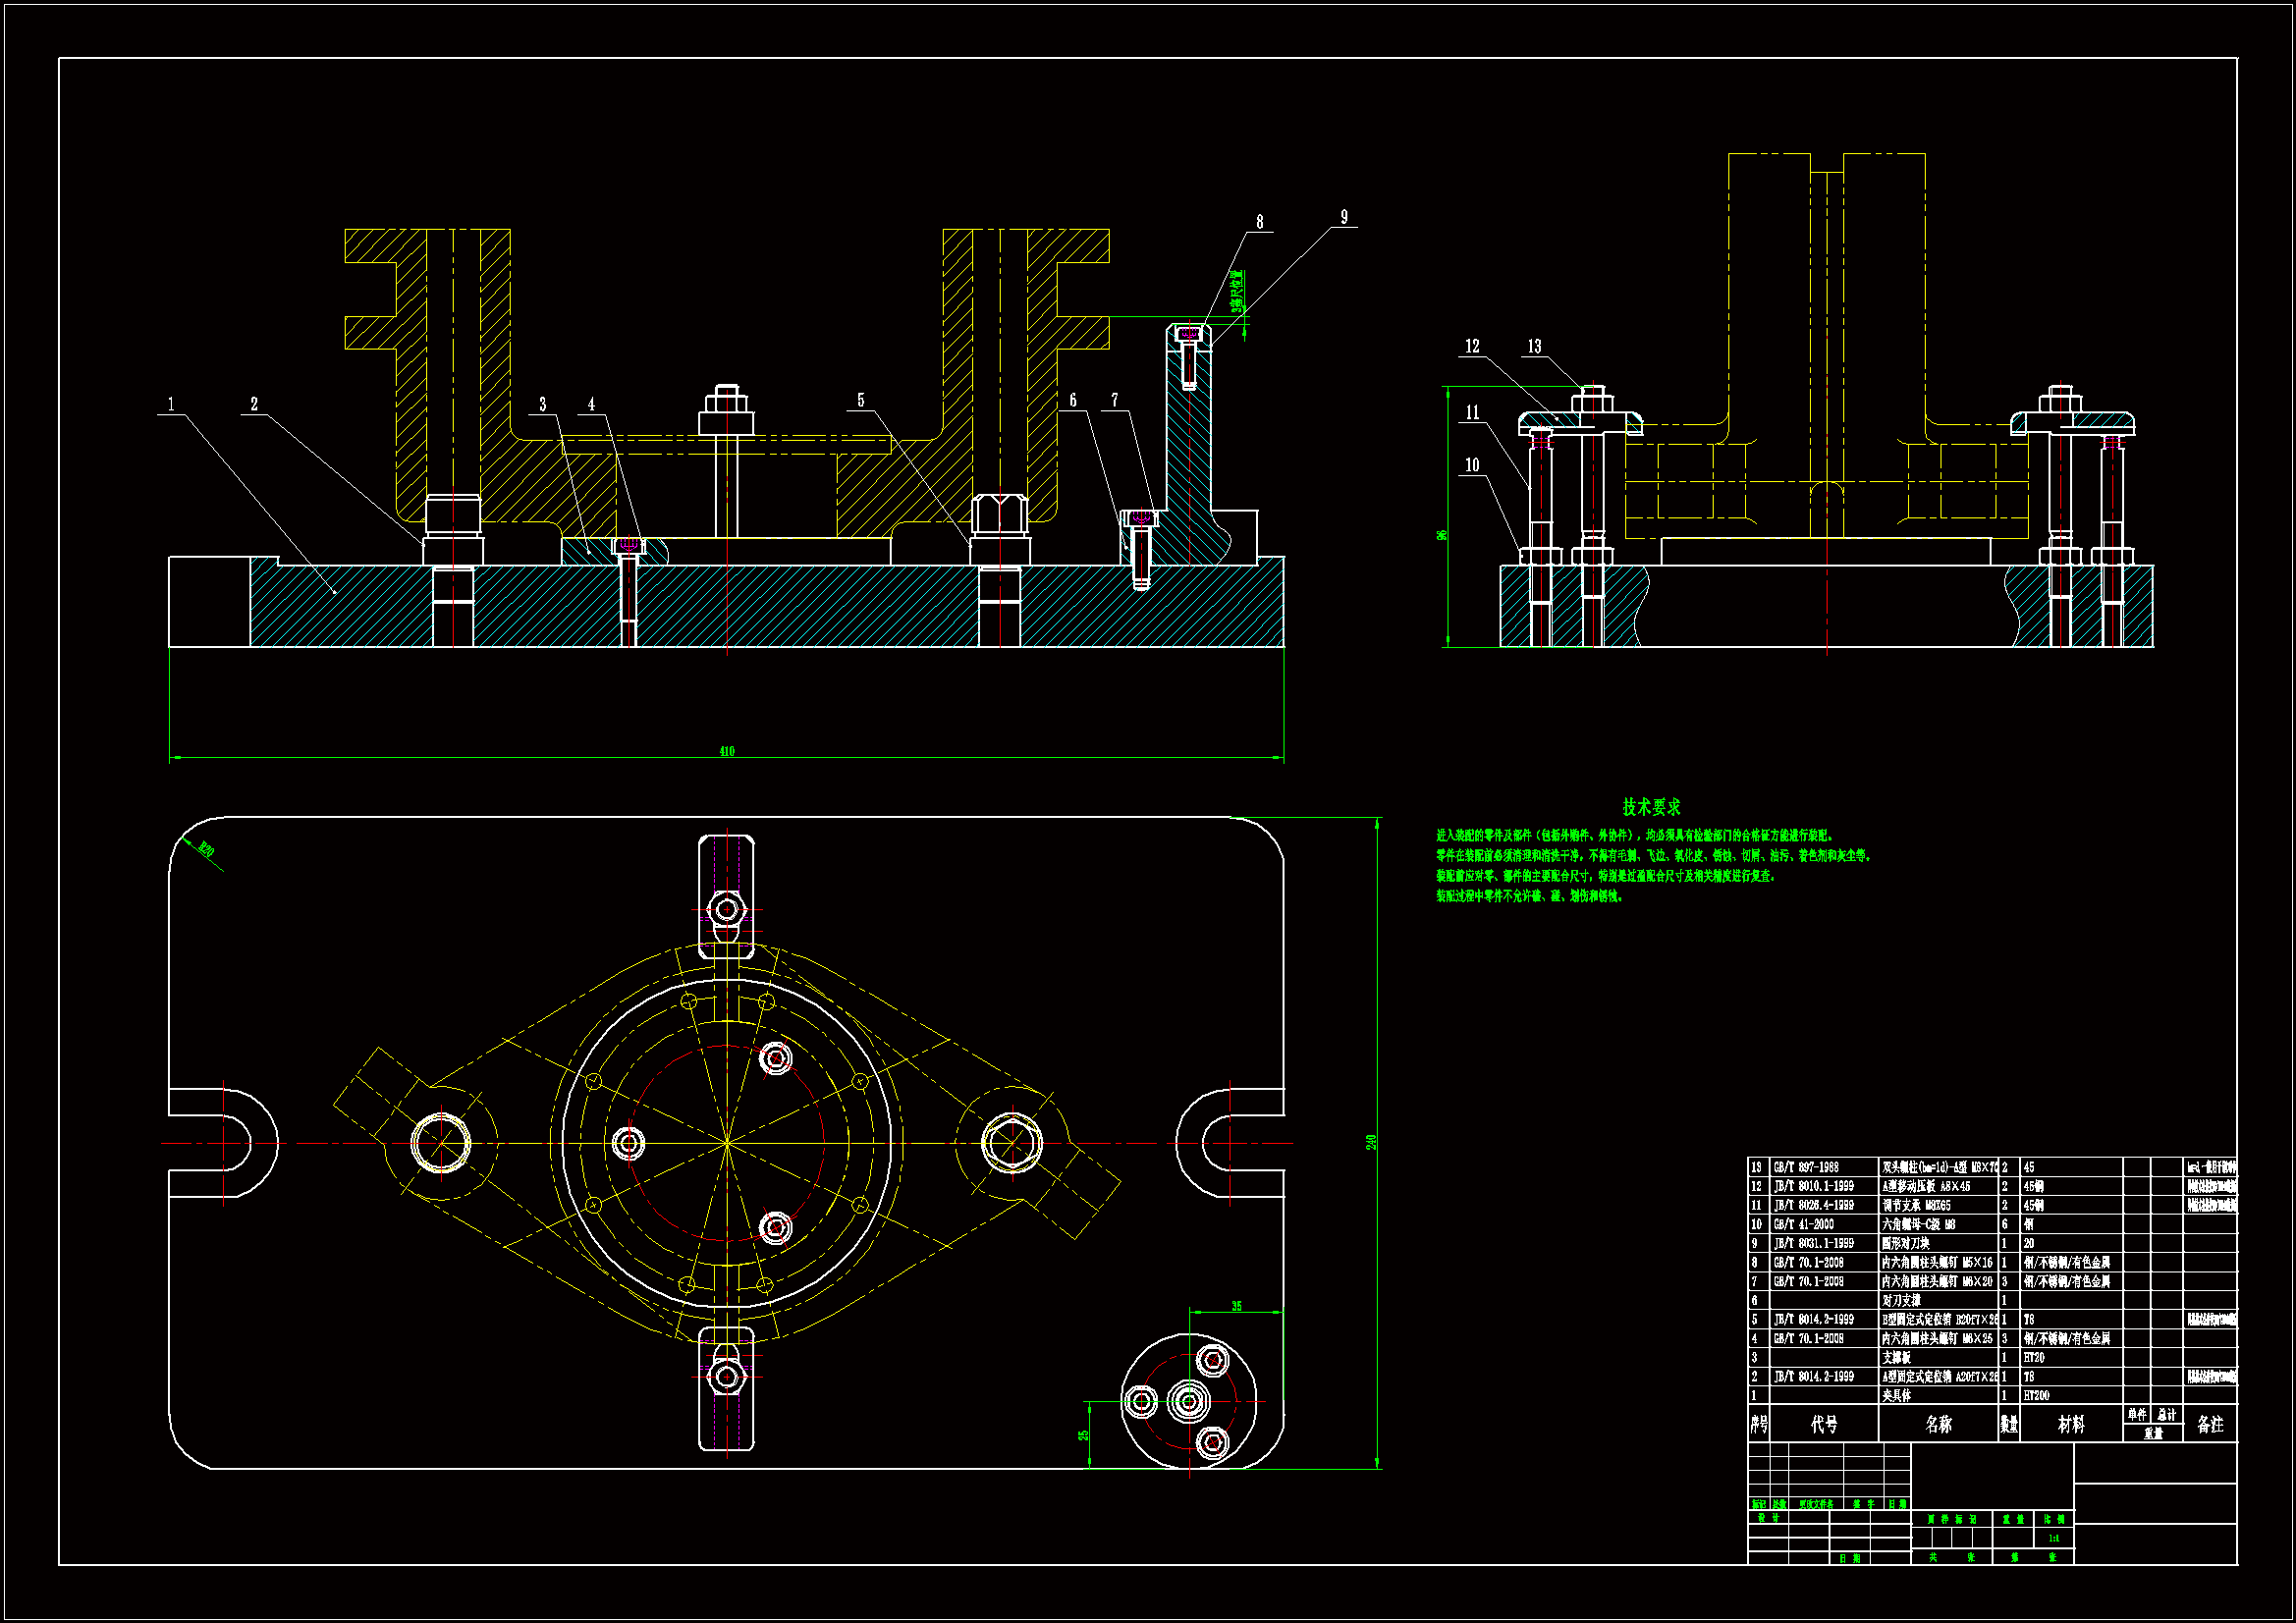Click the part balloon number 1
The width and height of the screenshot is (2296, 1623).
(171, 404)
